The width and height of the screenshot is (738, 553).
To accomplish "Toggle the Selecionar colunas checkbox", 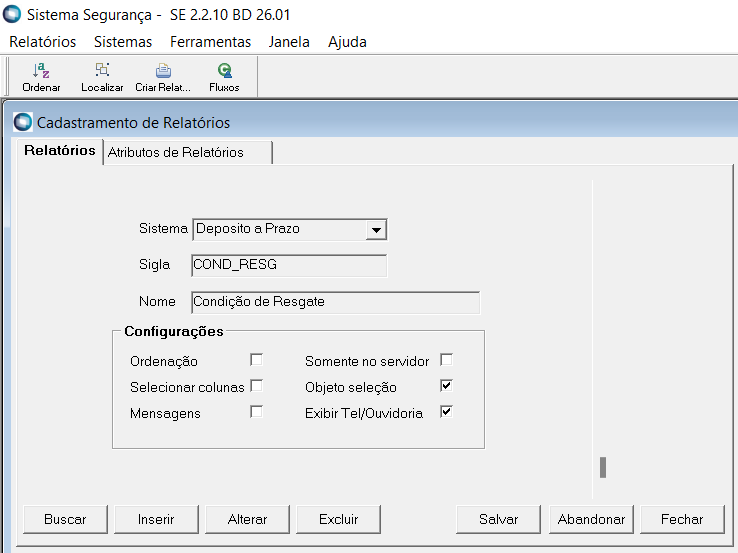I will point(257,385).
